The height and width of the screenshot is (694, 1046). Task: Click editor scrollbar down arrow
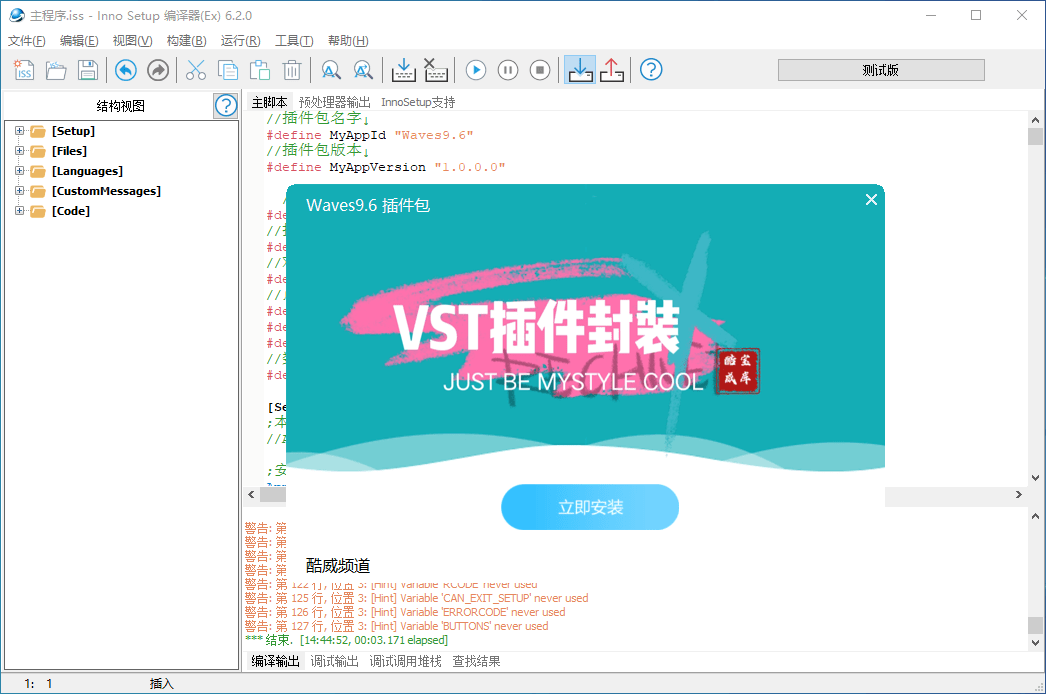(x=1035, y=478)
